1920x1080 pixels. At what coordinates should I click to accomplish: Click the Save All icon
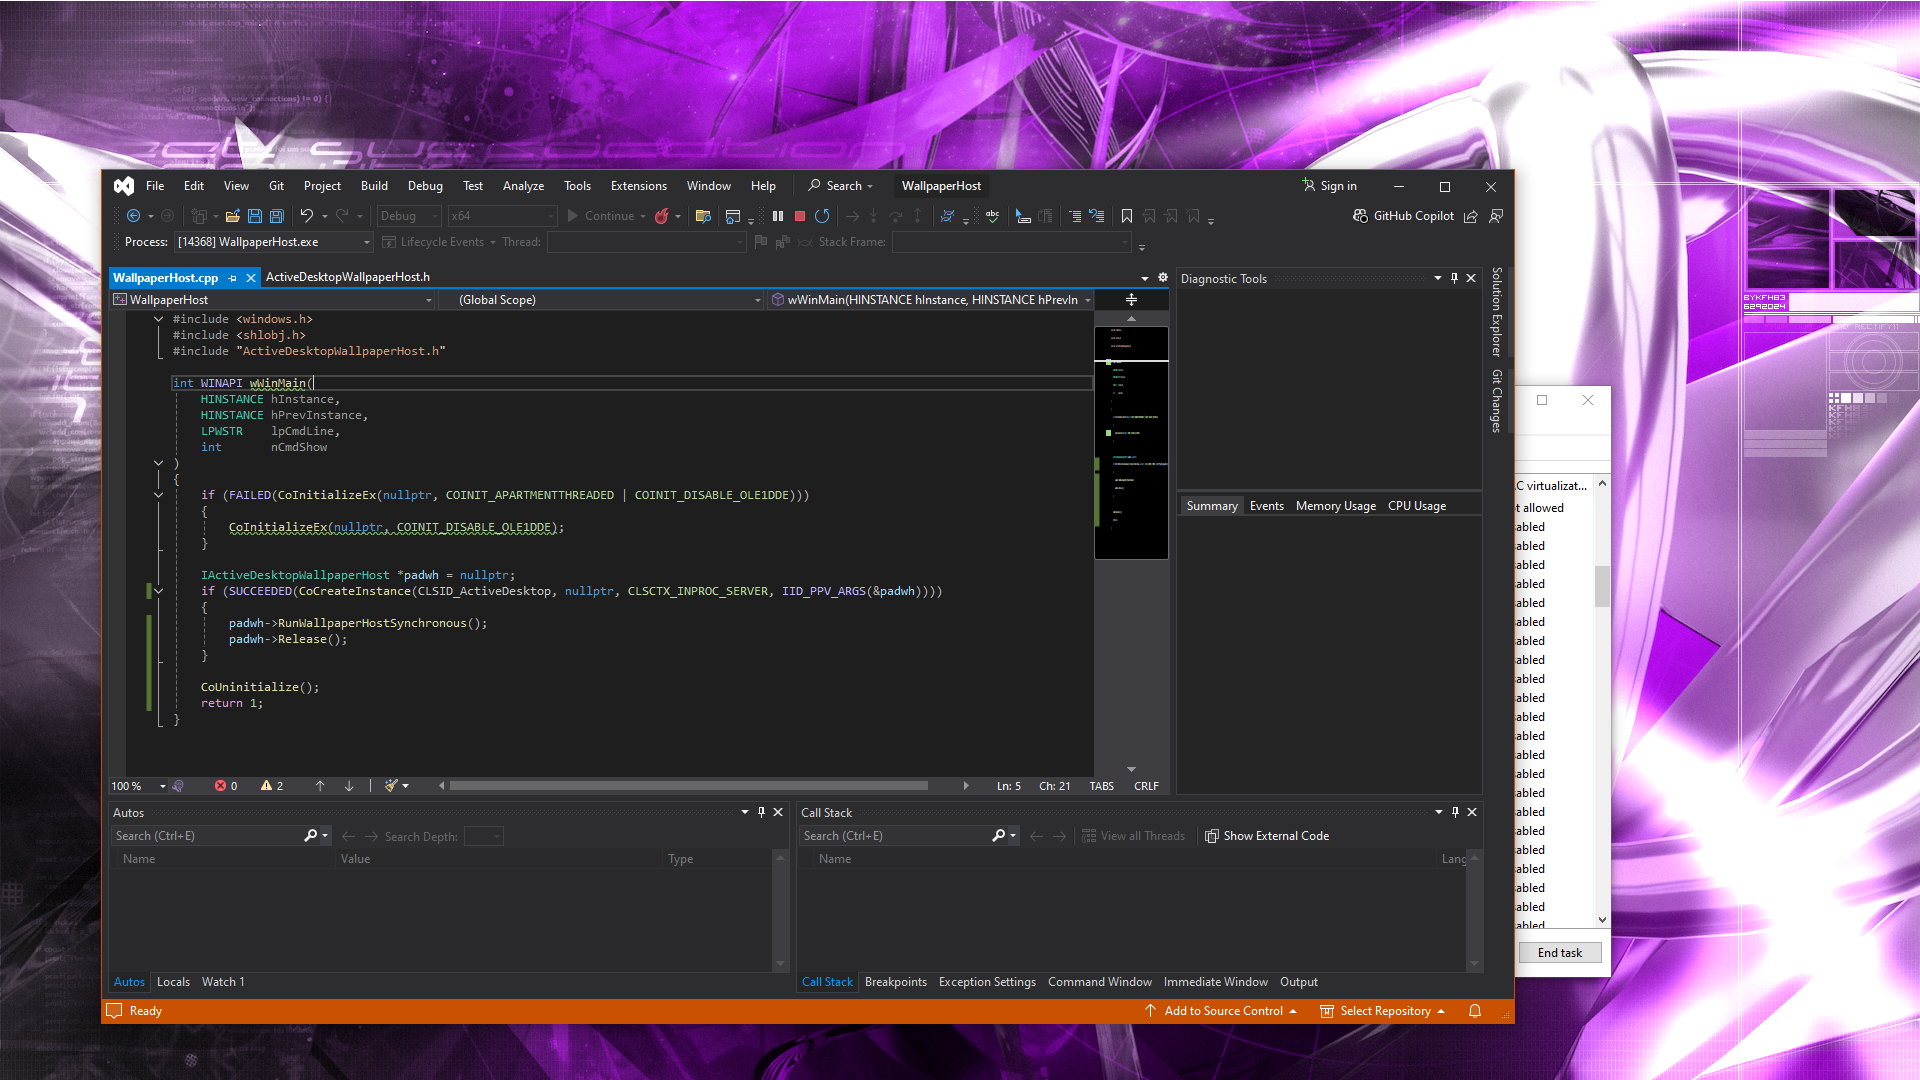coord(277,216)
